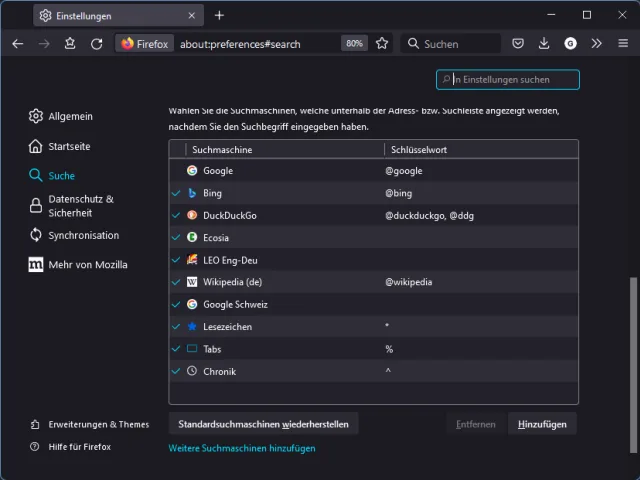Follow the Weitere Suchmaschinen hinzufügen link
Image resolution: width=640 pixels, height=480 pixels.
pyautogui.click(x=242, y=448)
